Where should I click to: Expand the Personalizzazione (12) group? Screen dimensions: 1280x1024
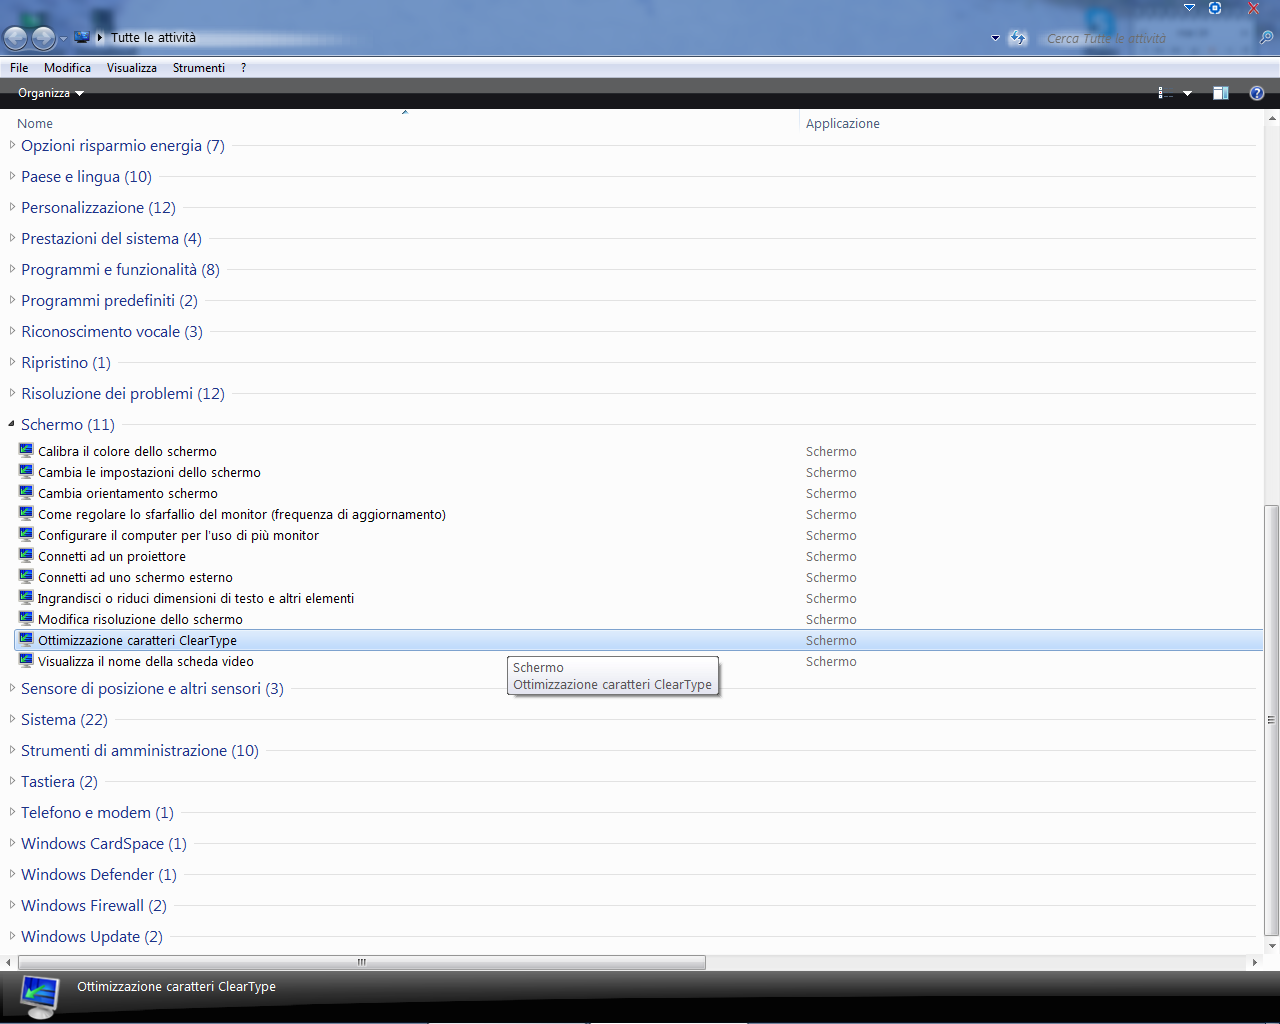(12, 207)
